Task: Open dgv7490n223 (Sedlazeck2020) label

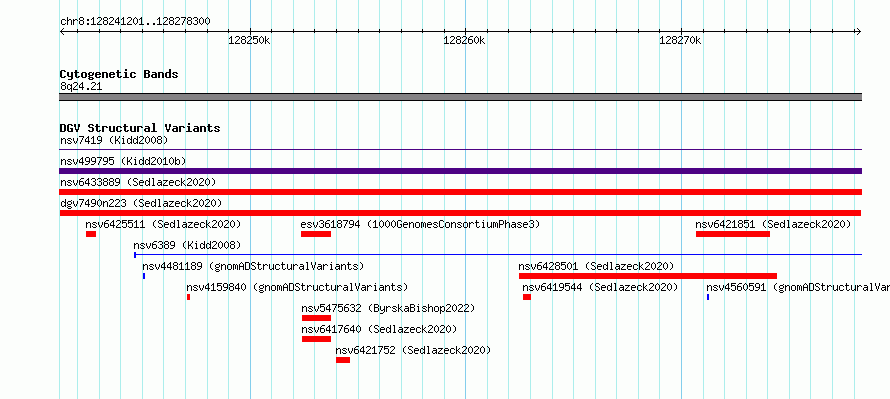Action: pos(141,203)
